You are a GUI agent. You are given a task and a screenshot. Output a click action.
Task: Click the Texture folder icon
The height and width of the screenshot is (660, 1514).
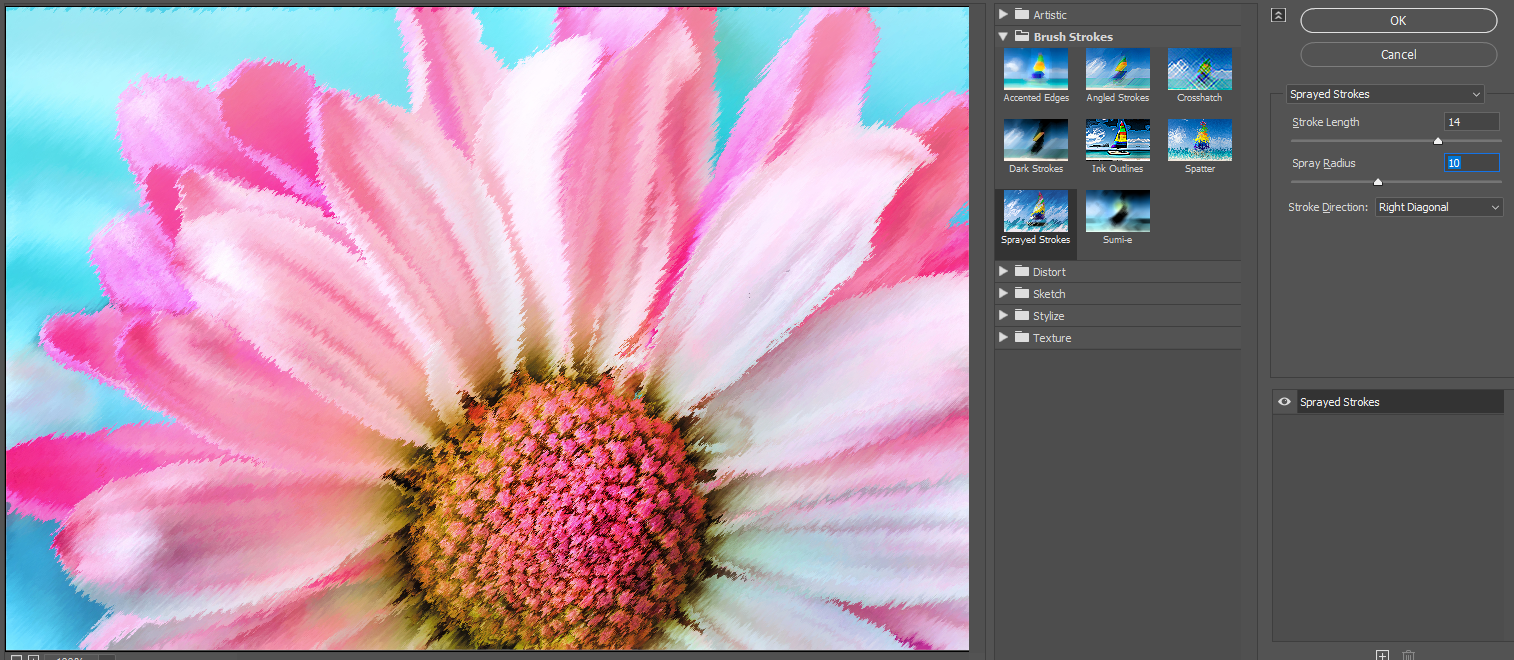pos(1022,338)
